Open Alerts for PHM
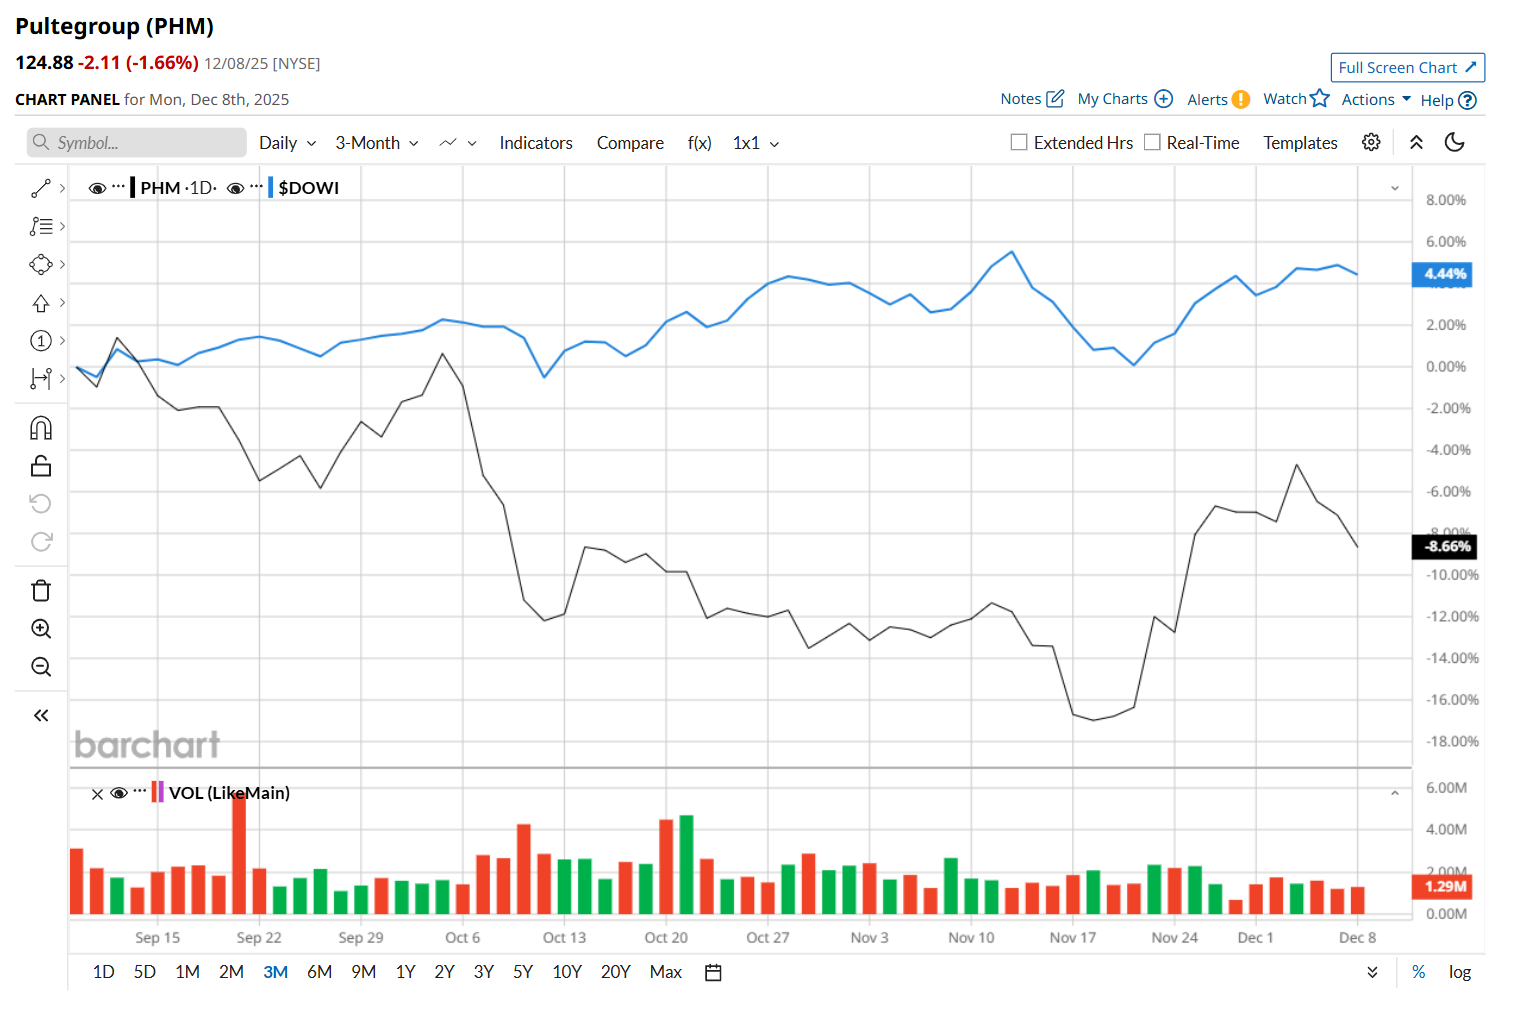 1218,99
